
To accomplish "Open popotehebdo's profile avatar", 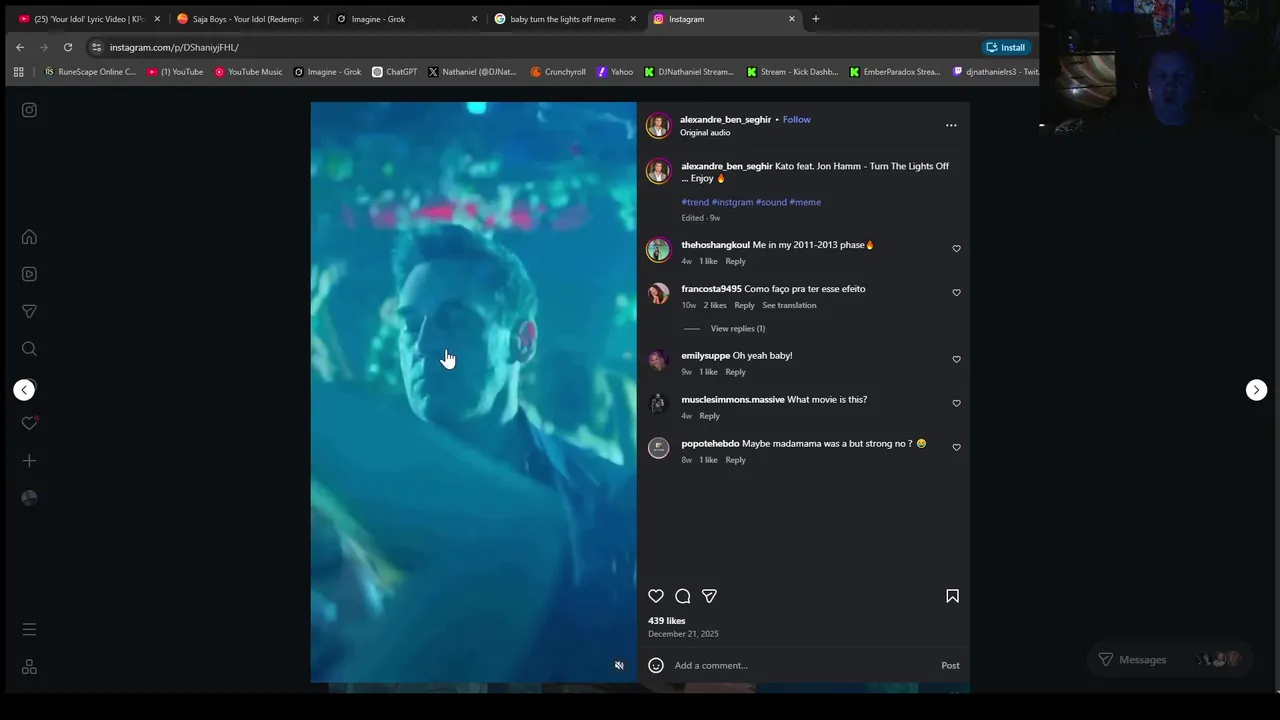I will tap(658, 448).
